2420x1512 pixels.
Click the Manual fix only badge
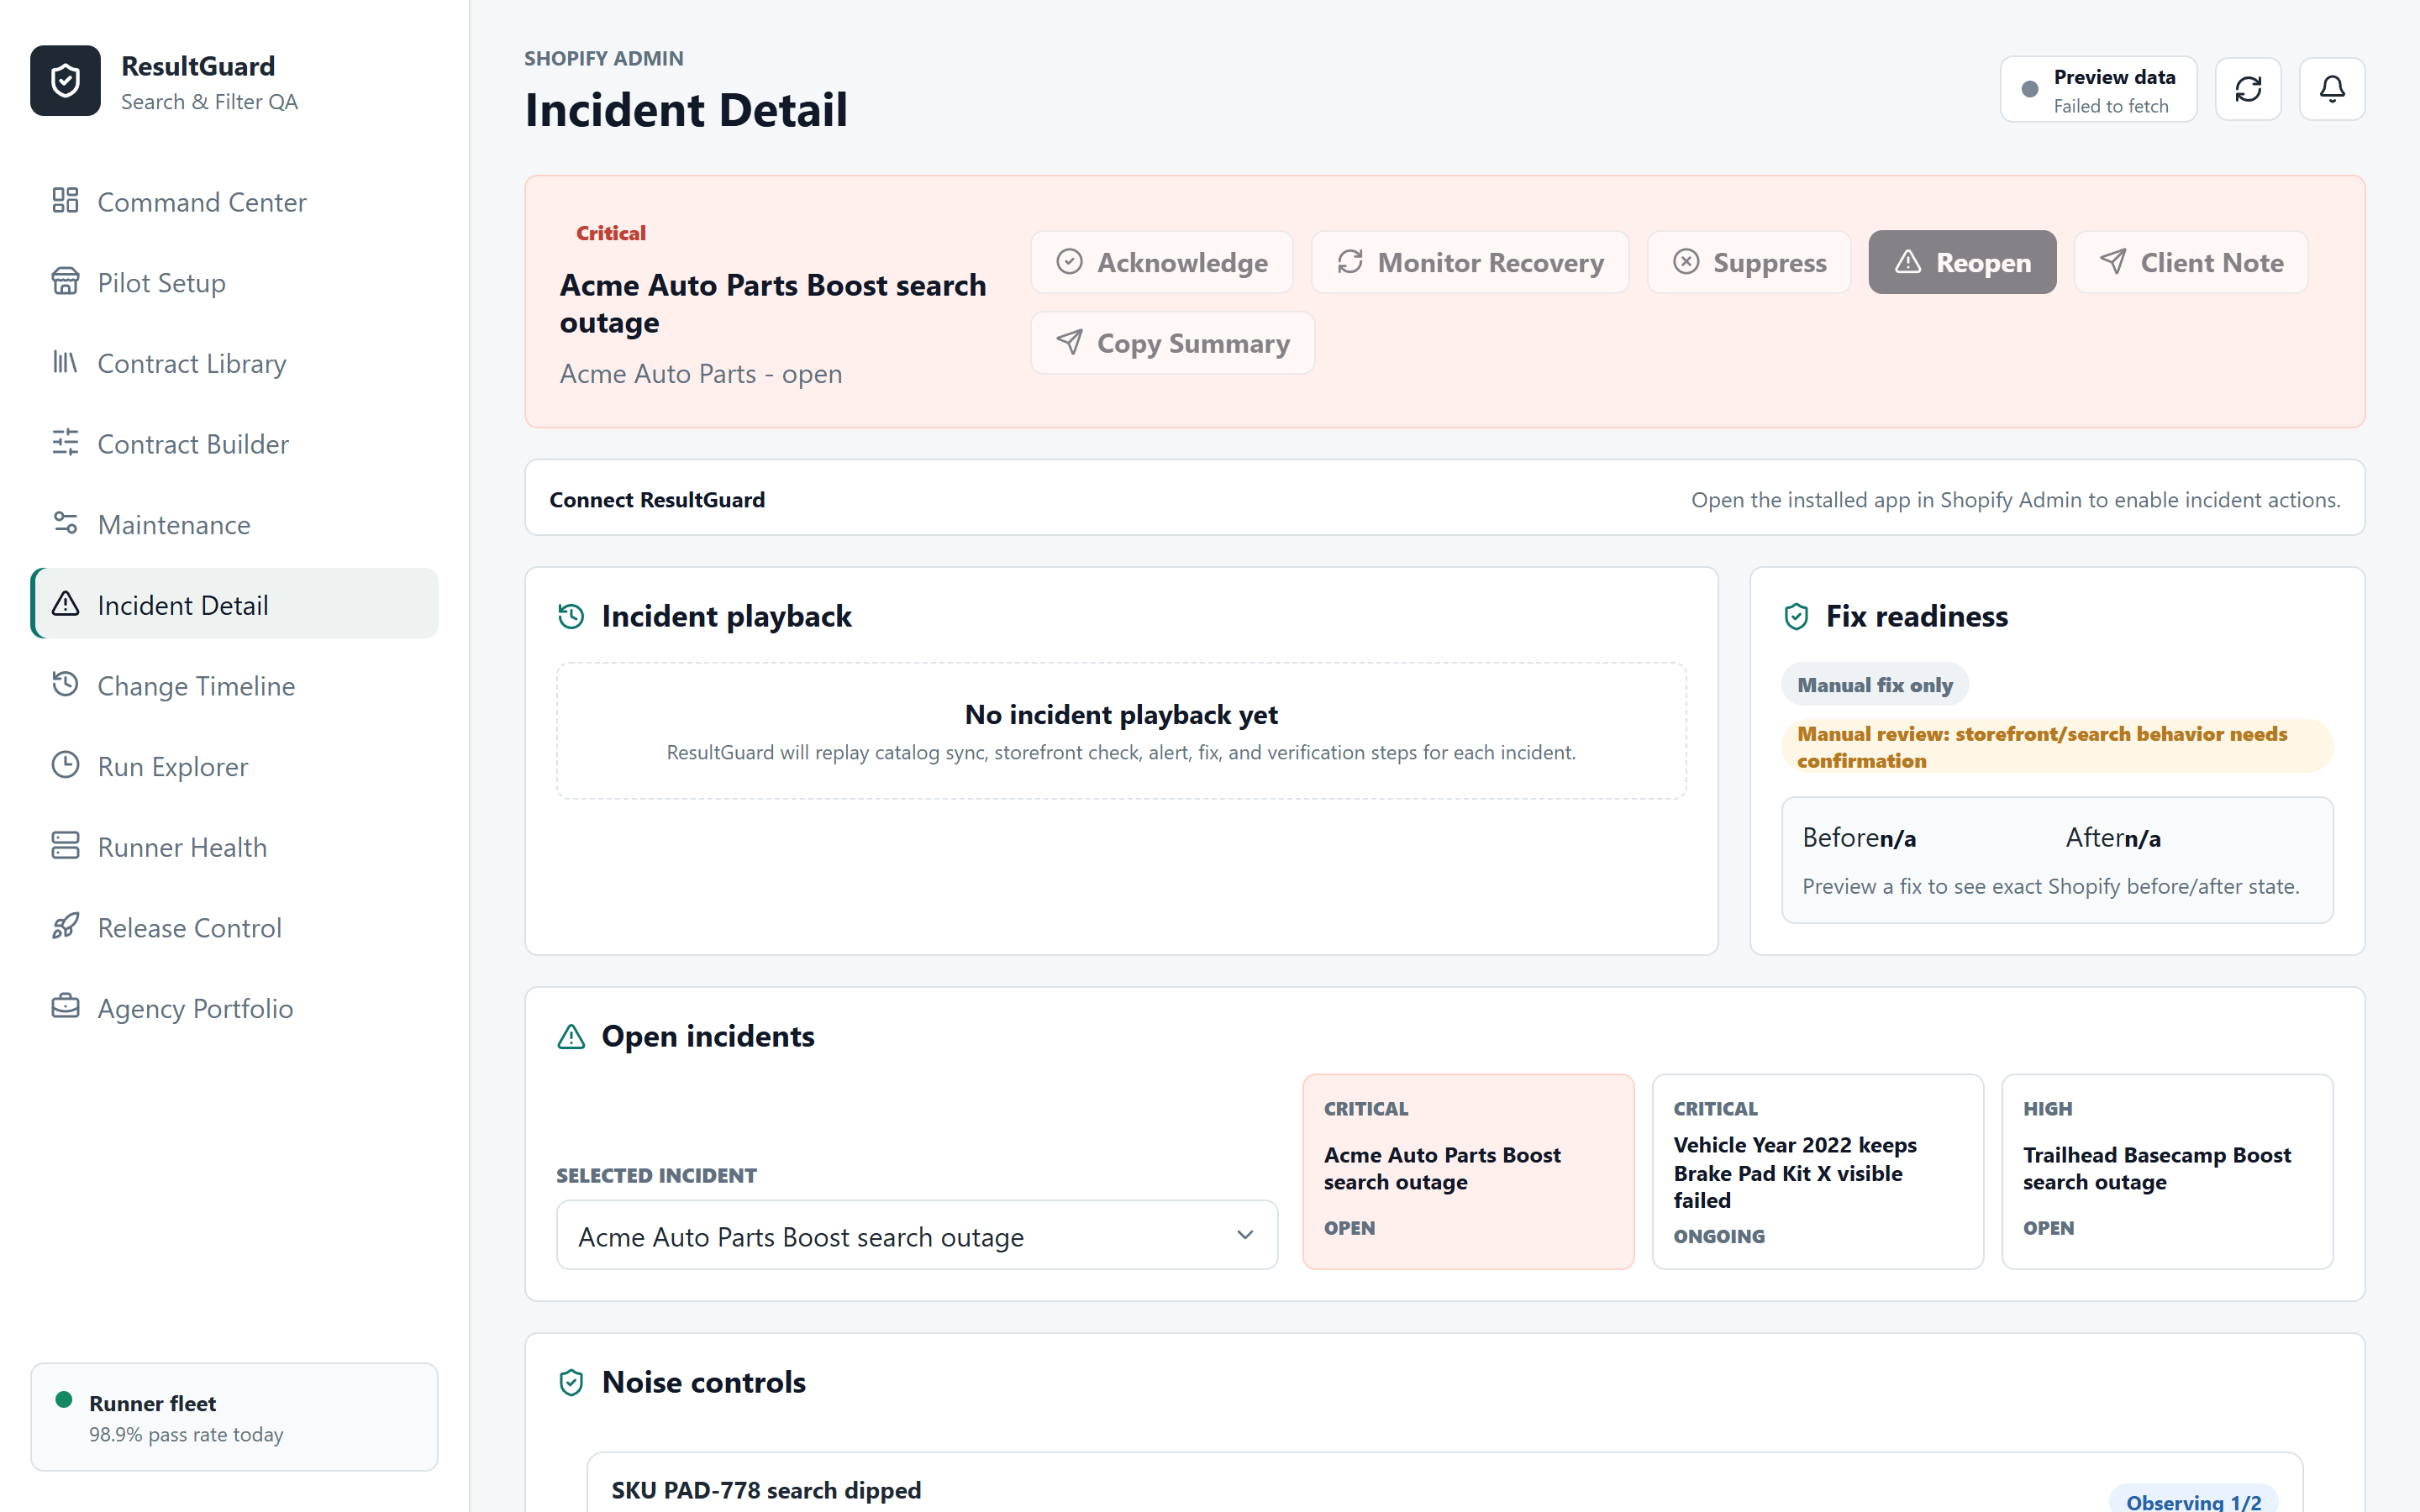pyautogui.click(x=1875, y=685)
